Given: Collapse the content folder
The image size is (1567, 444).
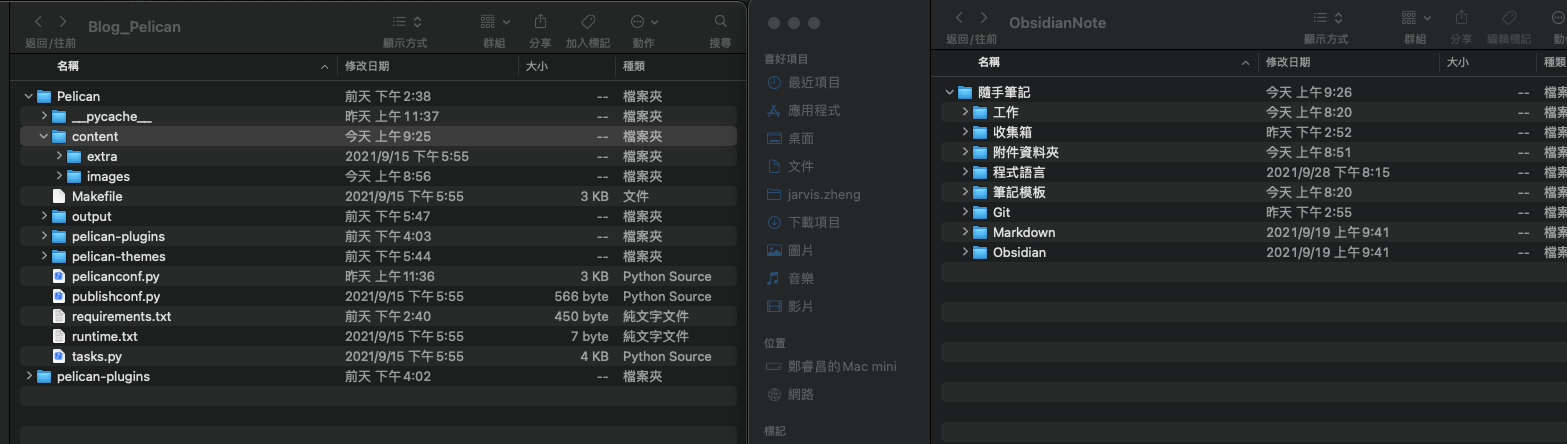Looking at the screenshot, I should tap(44, 137).
